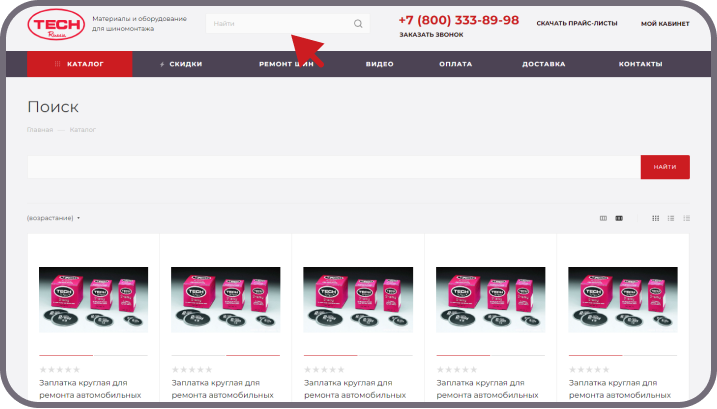This screenshot has height=409, width=717.
Task: Click the main search input on the page
Action: pos(333,167)
